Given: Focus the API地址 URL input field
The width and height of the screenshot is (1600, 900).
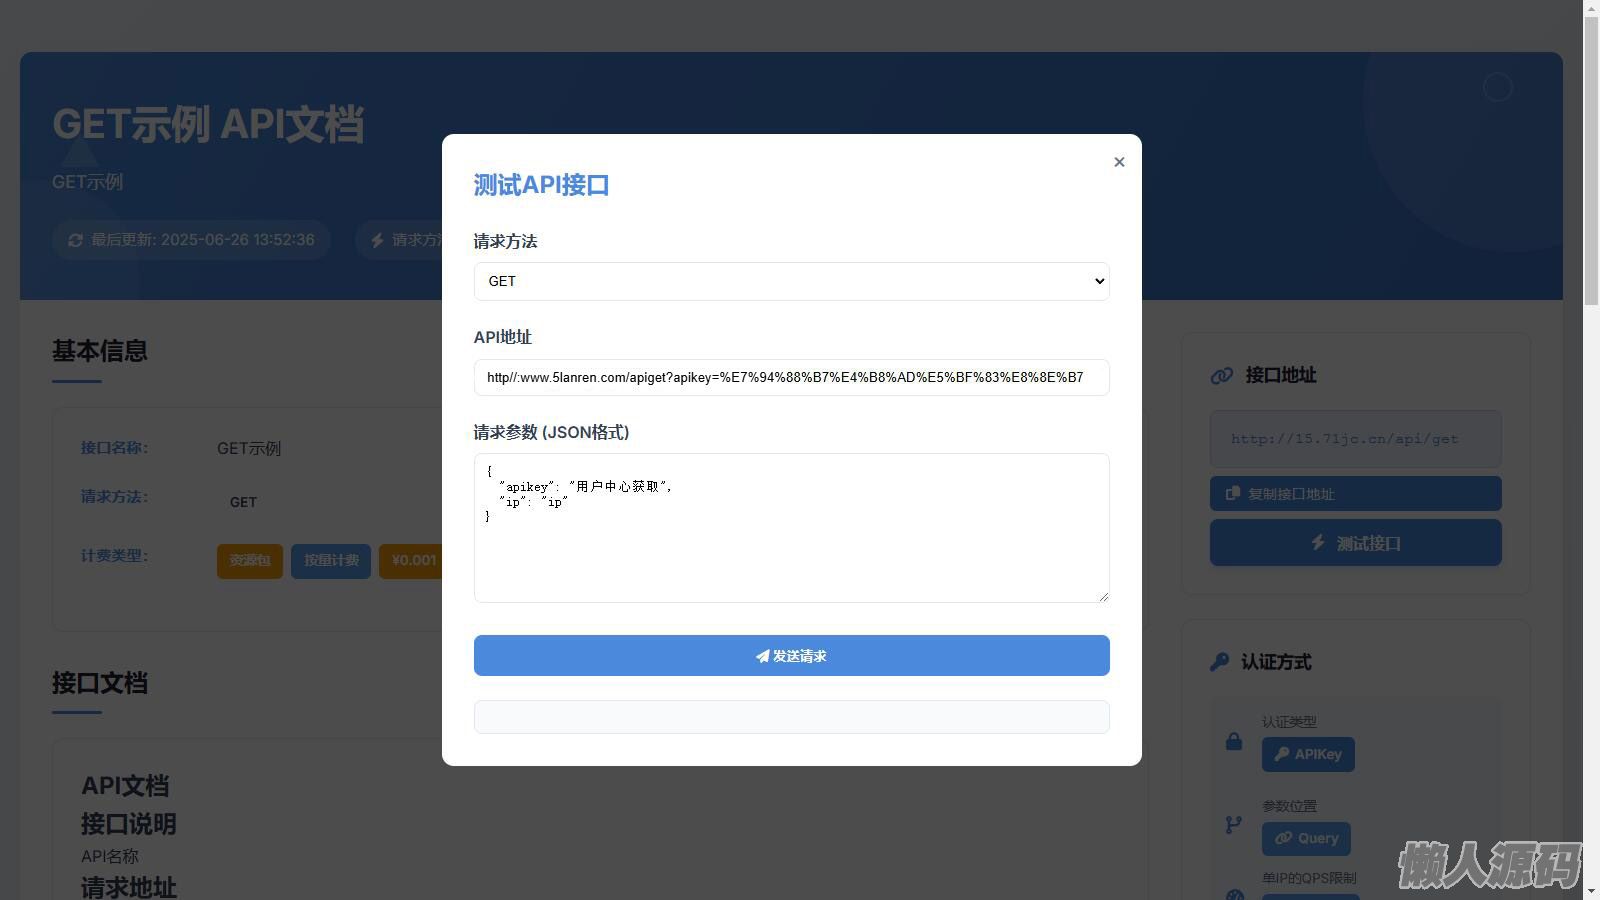Looking at the screenshot, I should [x=791, y=377].
